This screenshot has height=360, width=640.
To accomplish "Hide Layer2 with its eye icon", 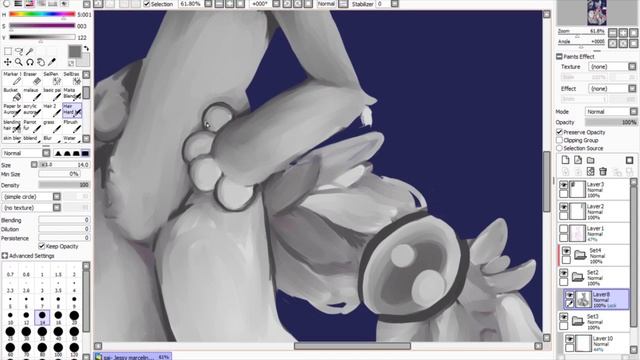I will pos(564,207).
